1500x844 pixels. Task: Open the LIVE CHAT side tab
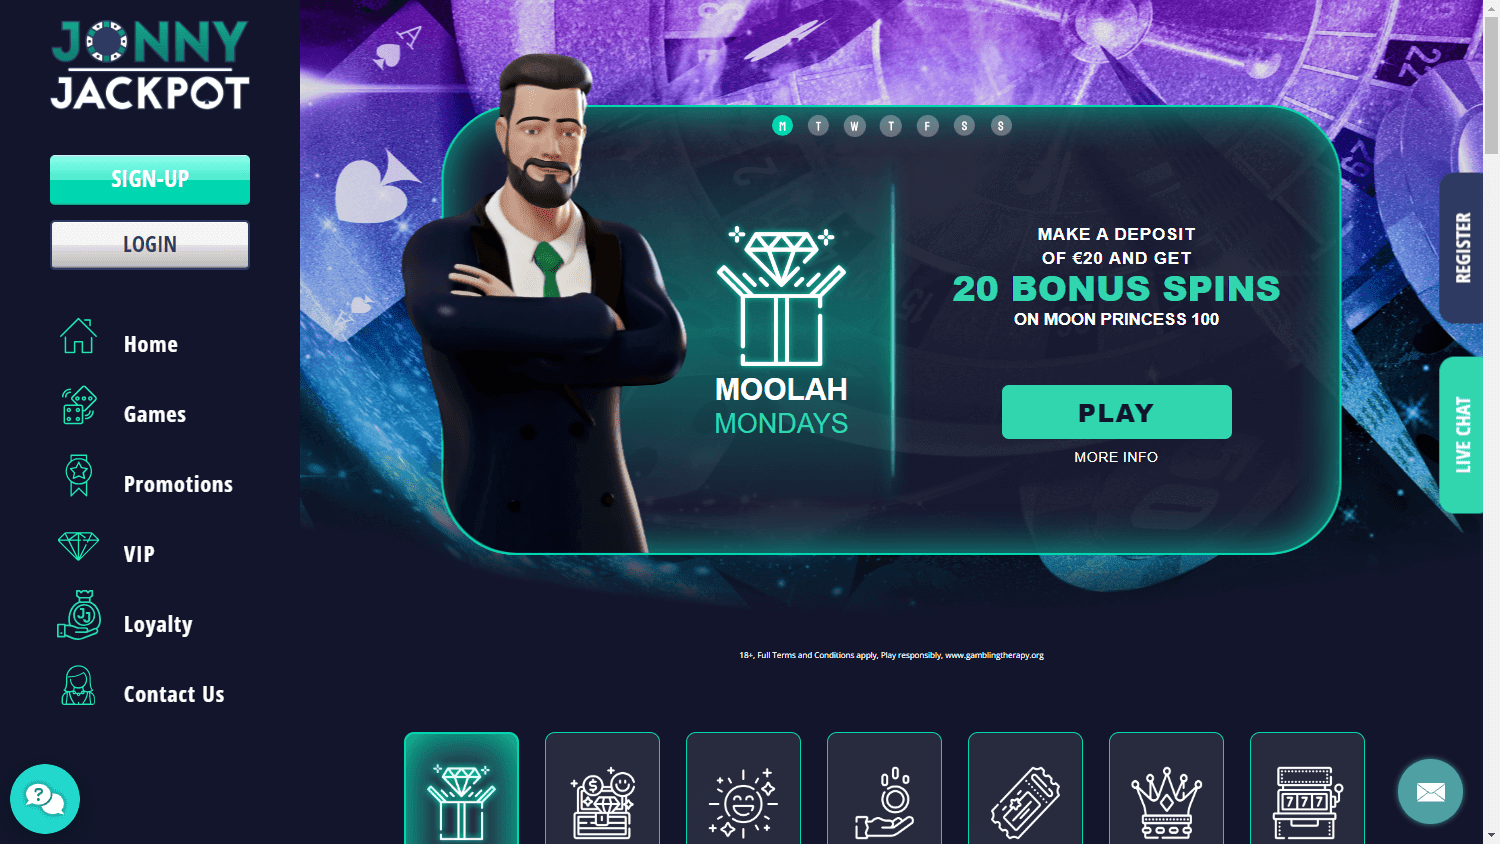click(x=1461, y=435)
